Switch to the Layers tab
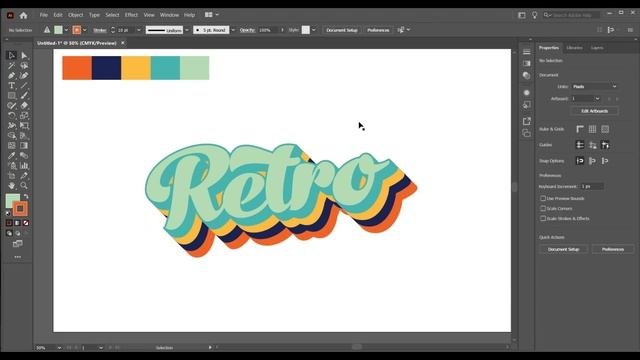640x360 pixels. click(x=597, y=48)
